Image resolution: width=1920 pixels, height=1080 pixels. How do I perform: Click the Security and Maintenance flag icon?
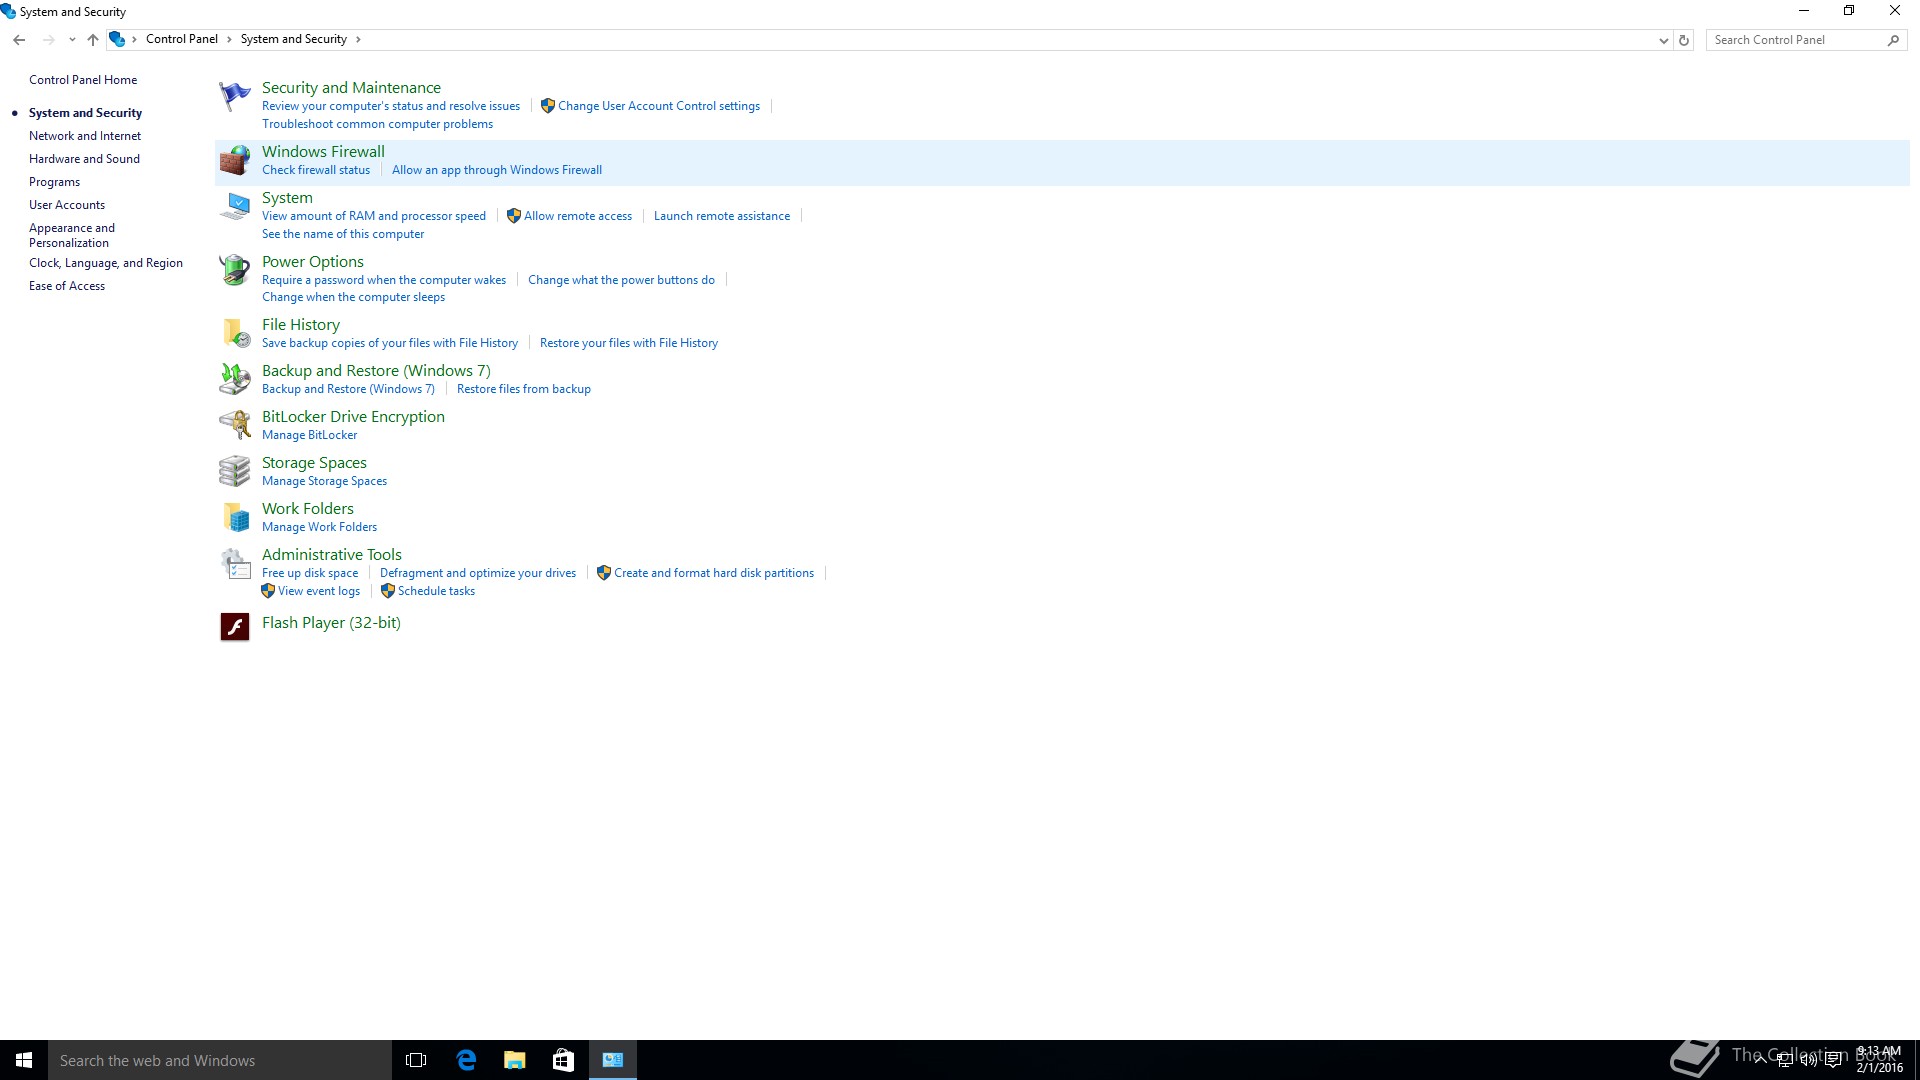[235, 97]
